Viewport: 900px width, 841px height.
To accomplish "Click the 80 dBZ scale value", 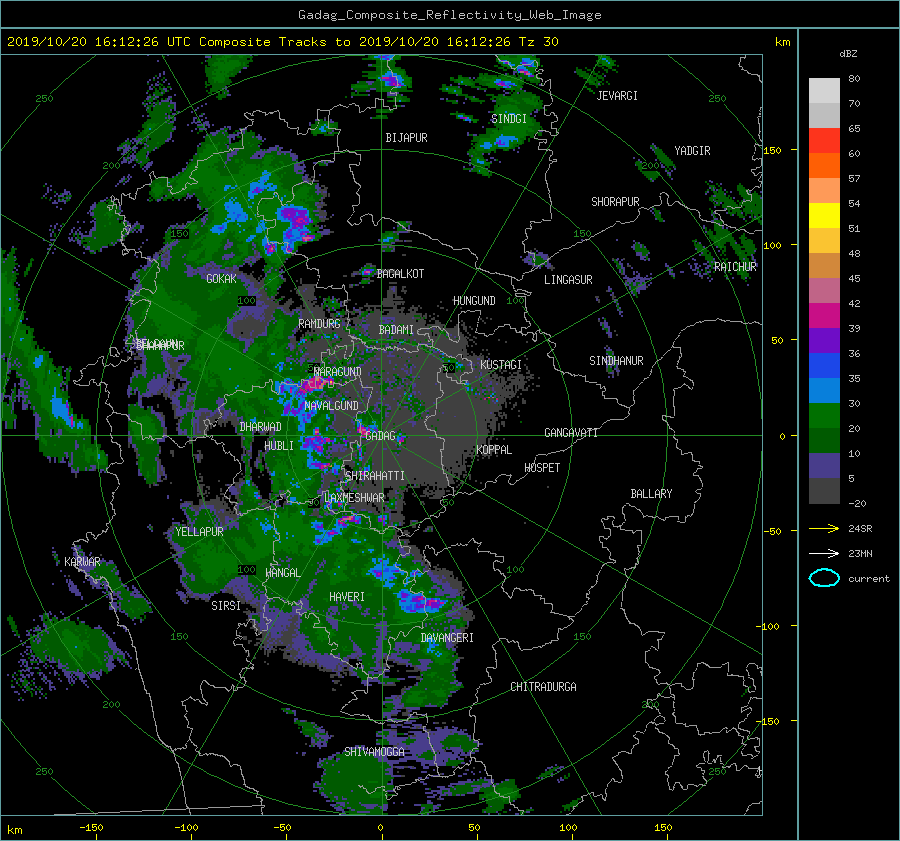I will [854, 79].
